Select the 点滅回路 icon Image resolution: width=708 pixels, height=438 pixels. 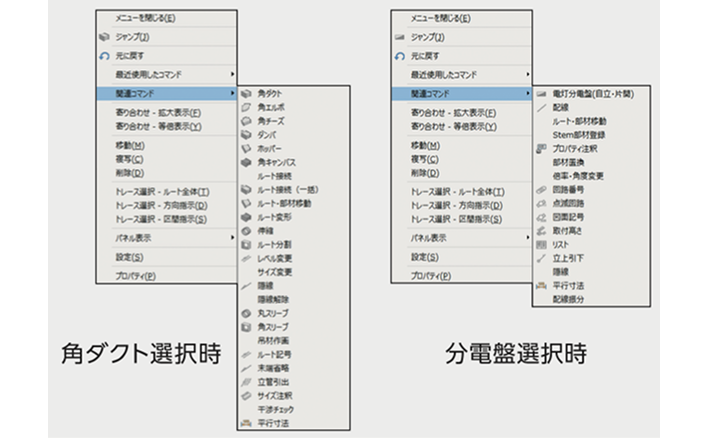(541, 204)
